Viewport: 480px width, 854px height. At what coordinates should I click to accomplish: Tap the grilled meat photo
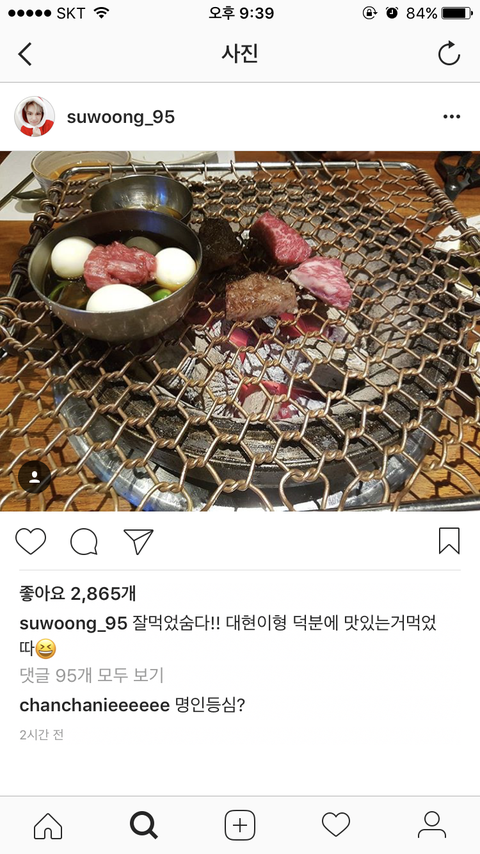tap(240, 331)
